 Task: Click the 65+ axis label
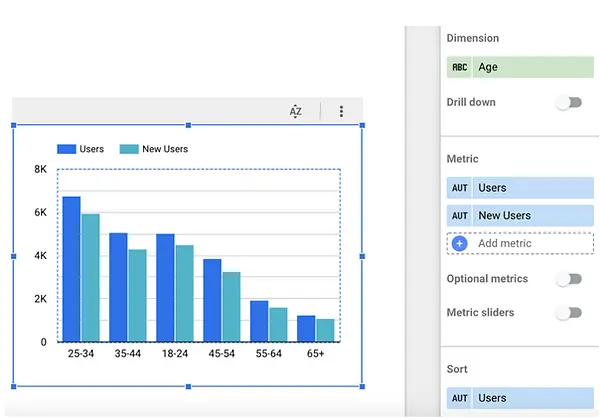[315, 354]
